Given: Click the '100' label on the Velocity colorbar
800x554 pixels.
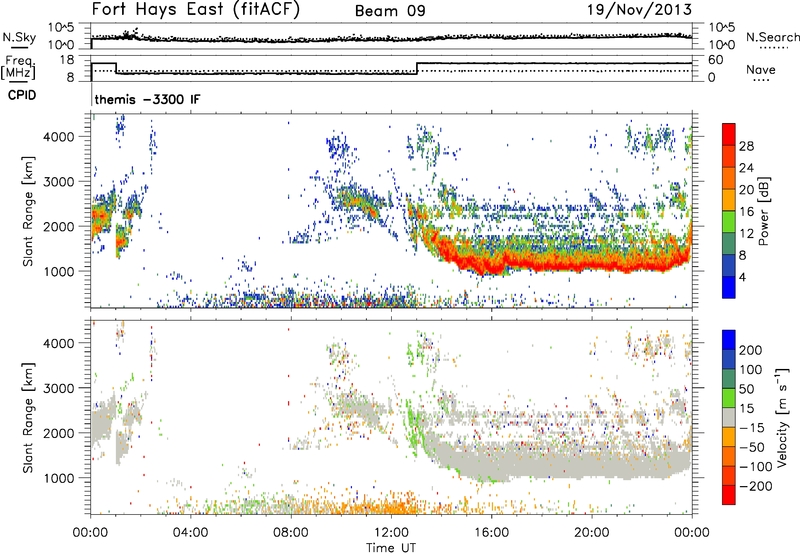Looking at the screenshot, I should tap(751, 370).
